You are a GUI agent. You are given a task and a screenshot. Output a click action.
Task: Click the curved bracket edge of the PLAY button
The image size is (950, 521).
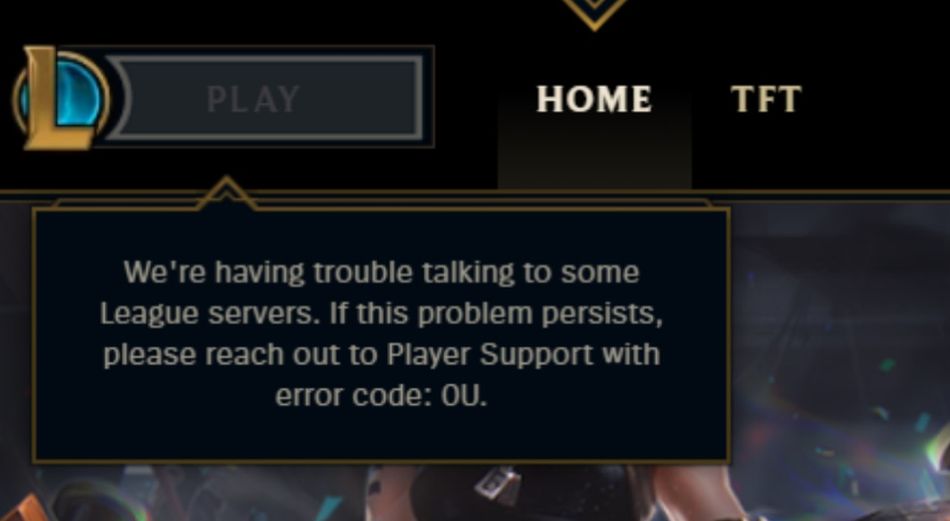(x=118, y=97)
